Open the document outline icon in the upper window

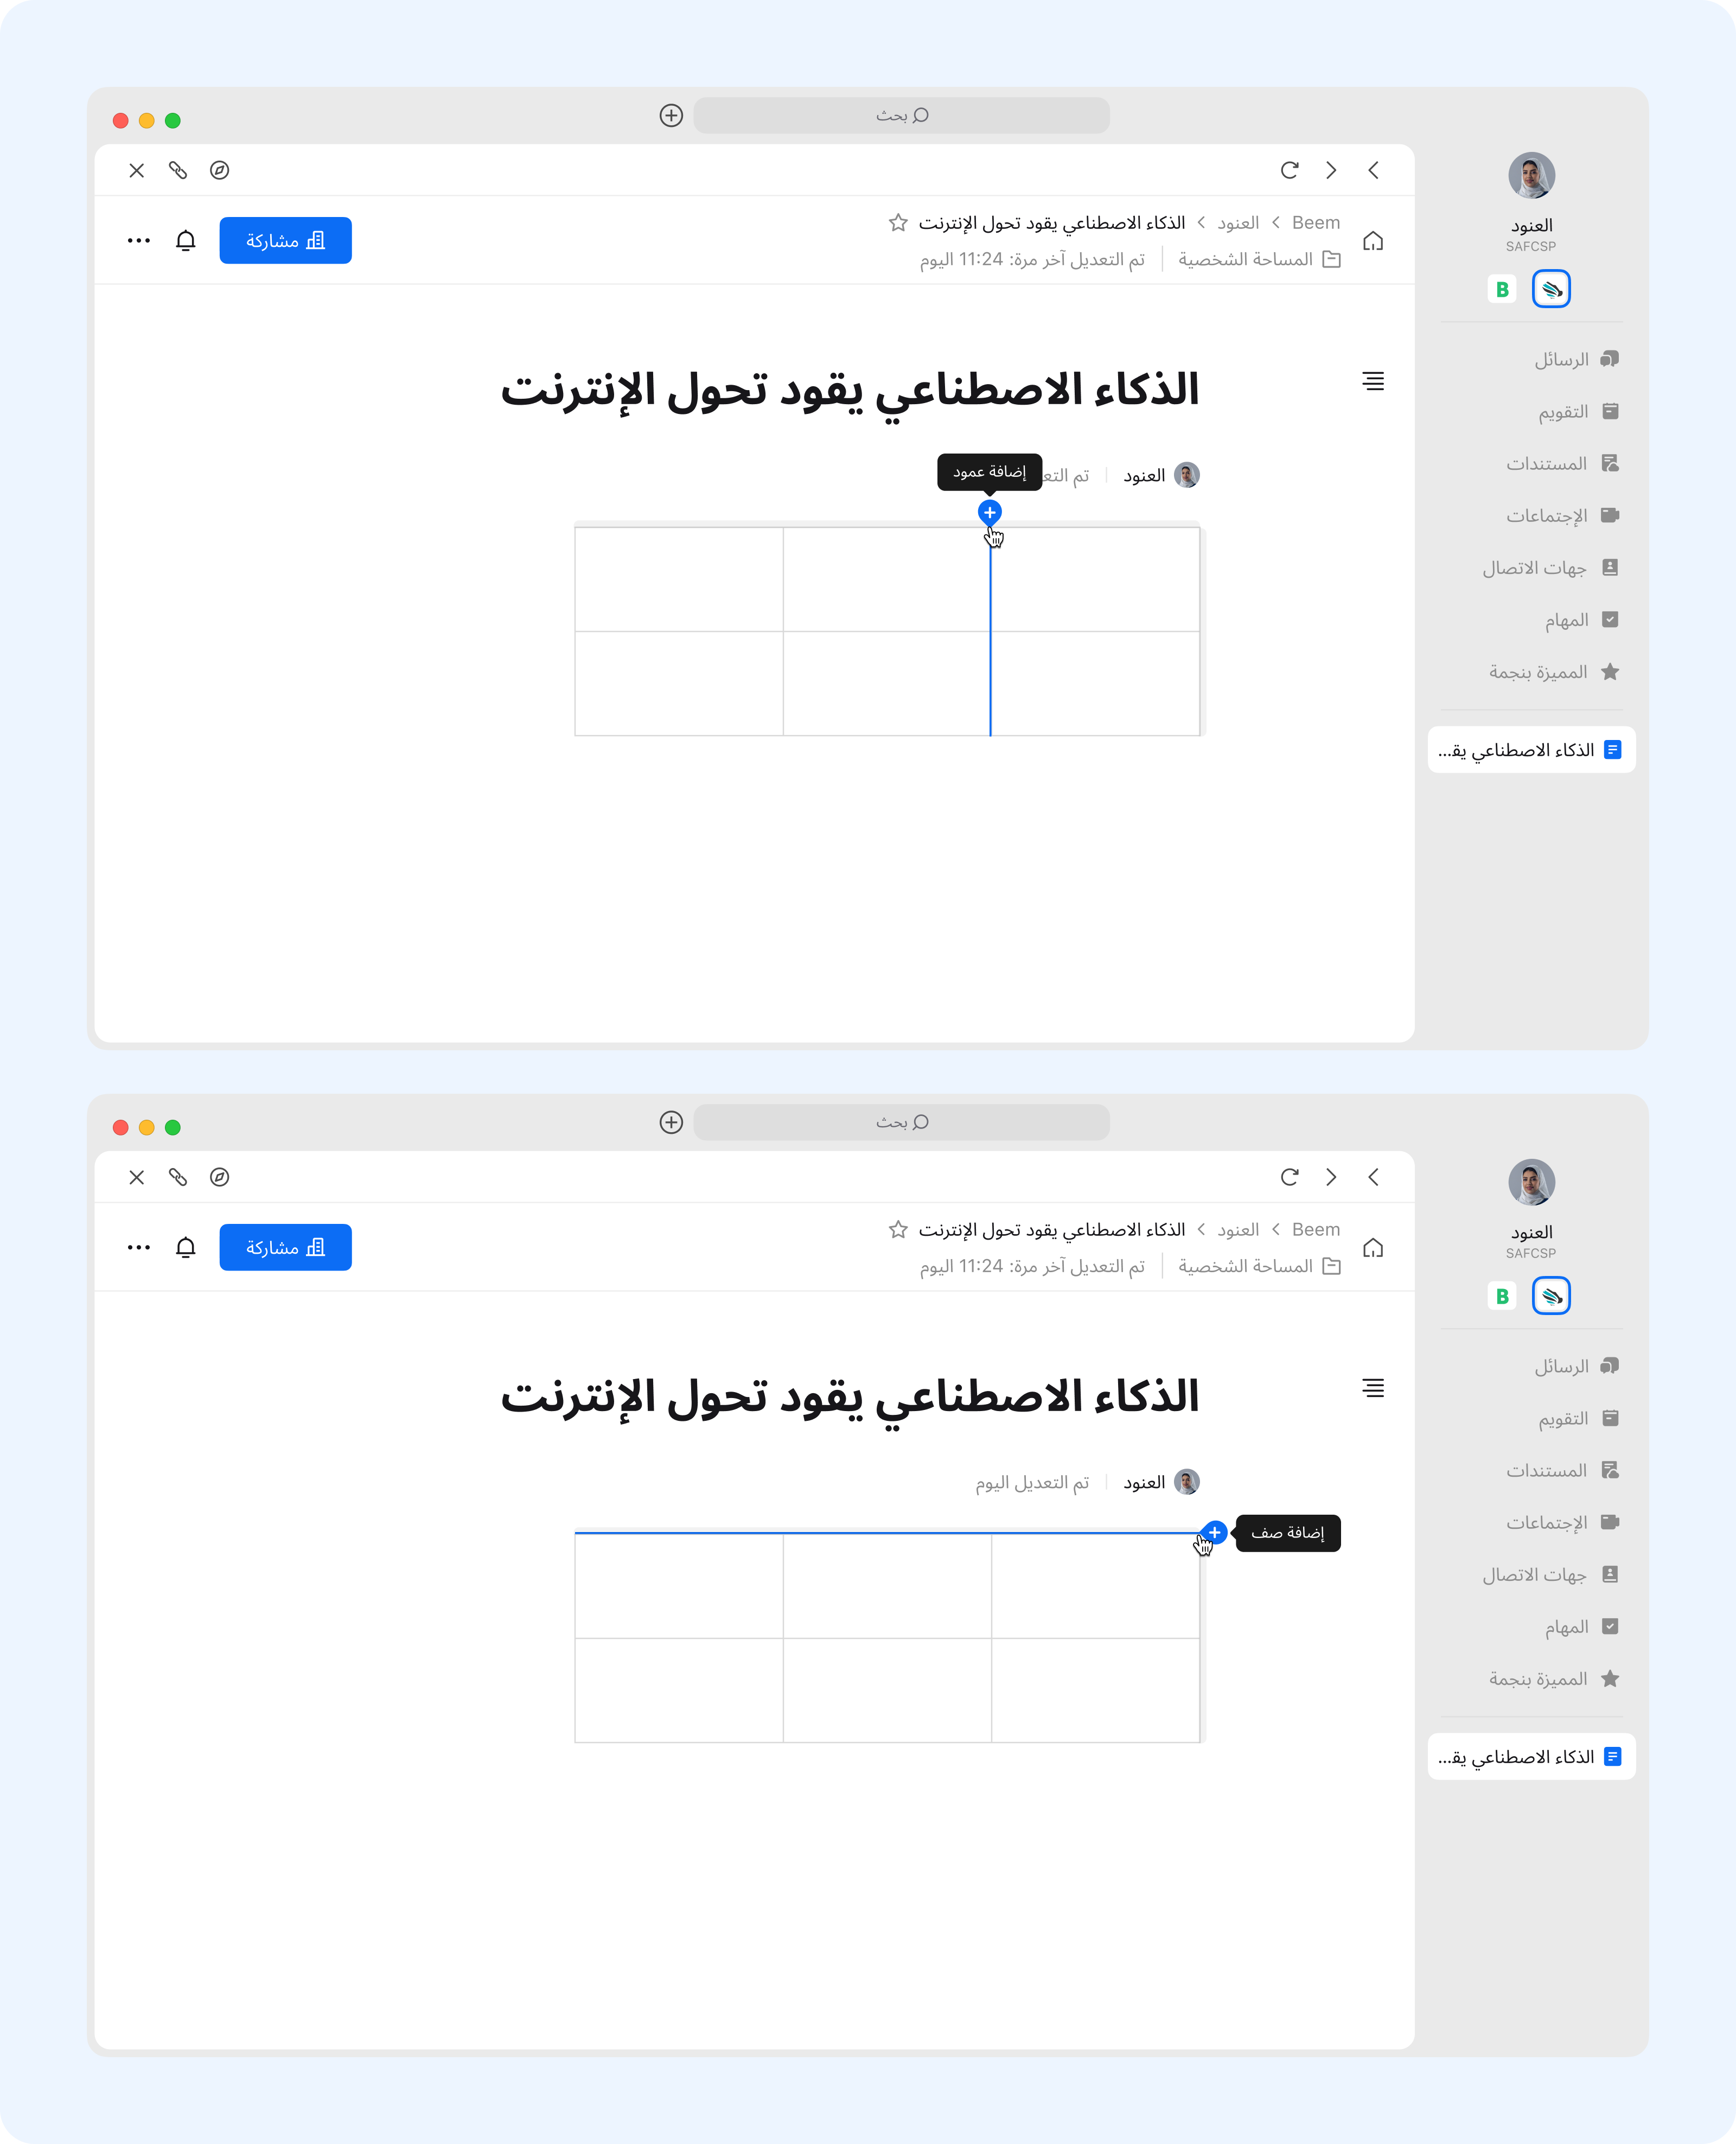[1373, 381]
